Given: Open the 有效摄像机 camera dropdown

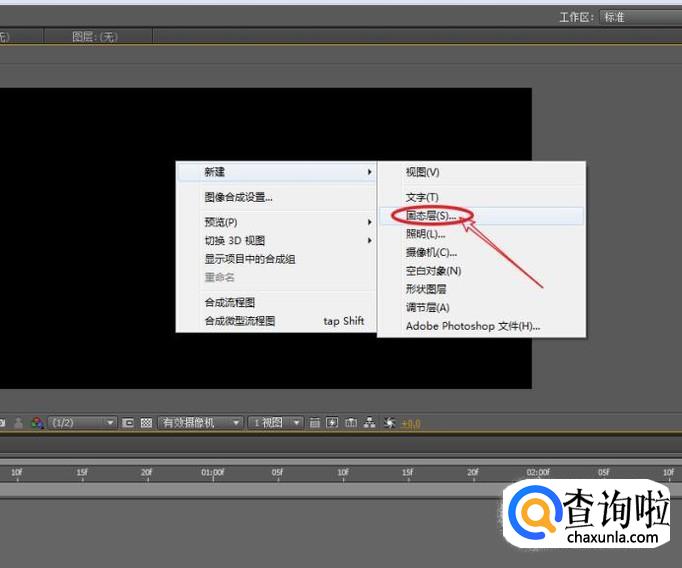Looking at the screenshot, I should coord(201,423).
